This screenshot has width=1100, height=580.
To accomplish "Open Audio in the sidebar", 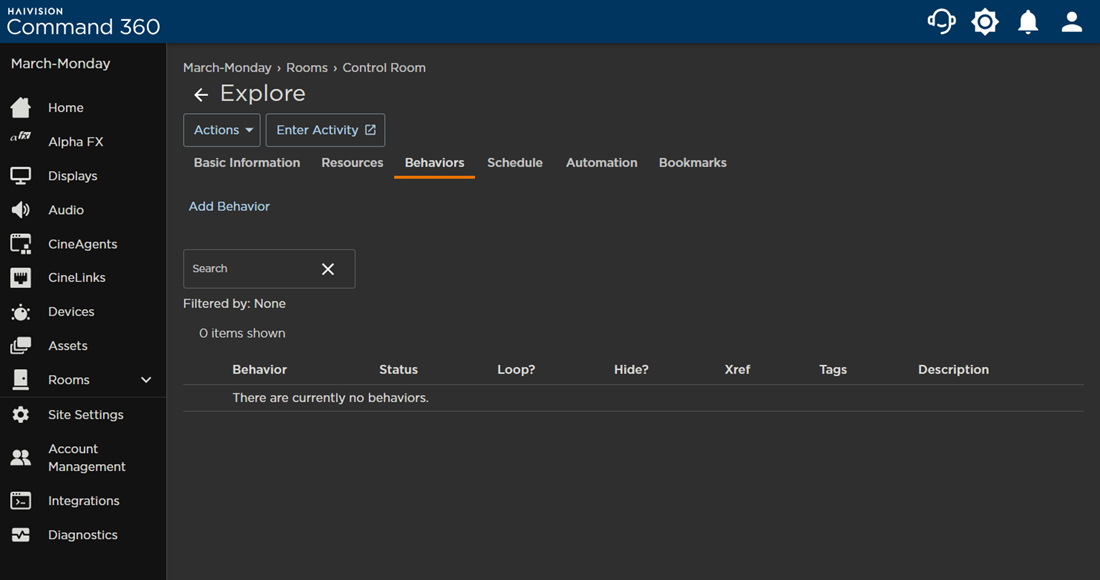I will coord(66,210).
